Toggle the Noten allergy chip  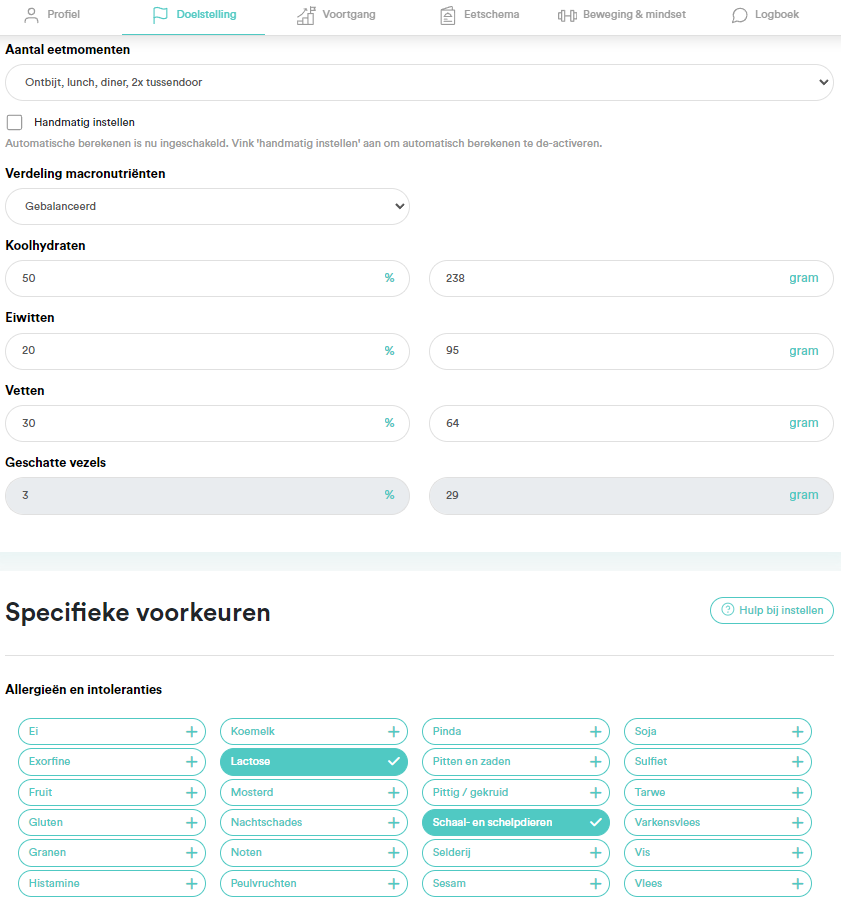pos(313,853)
